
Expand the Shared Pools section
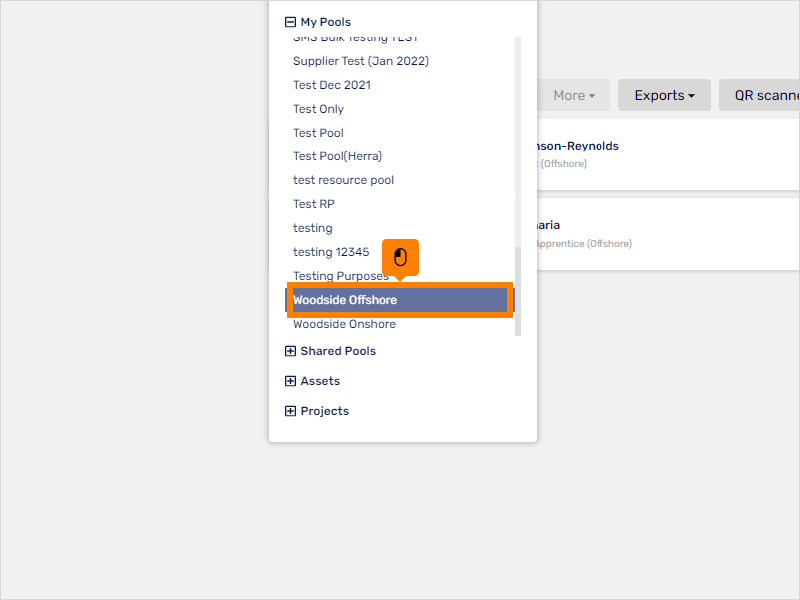[x=290, y=351]
